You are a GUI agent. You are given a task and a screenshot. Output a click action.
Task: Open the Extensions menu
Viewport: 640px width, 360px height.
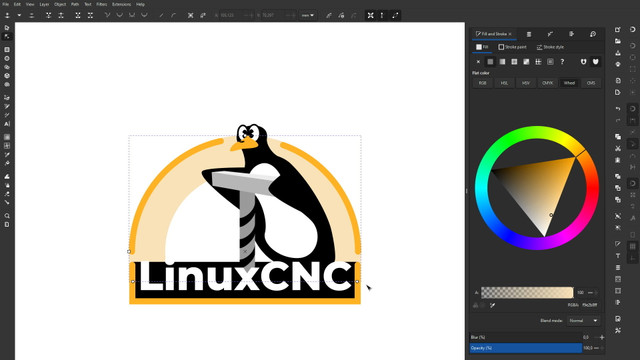click(122, 4)
